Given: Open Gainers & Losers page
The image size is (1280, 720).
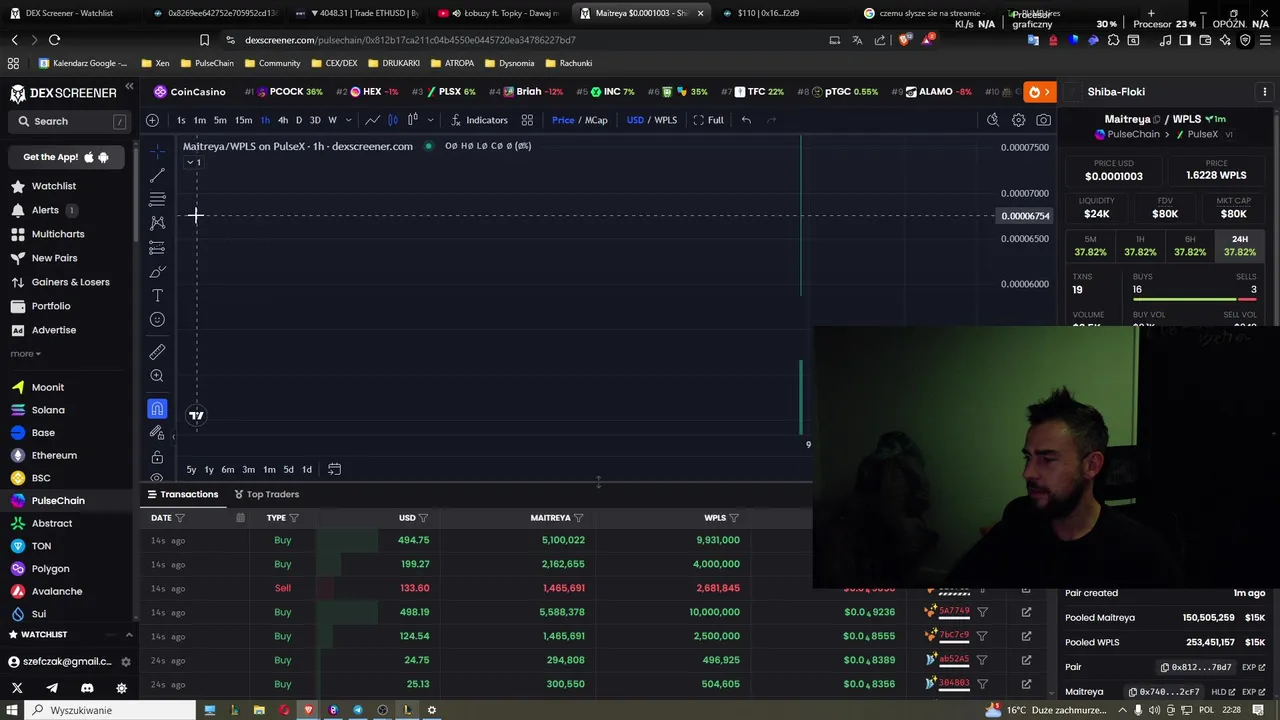Looking at the screenshot, I should tap(69, 282).
